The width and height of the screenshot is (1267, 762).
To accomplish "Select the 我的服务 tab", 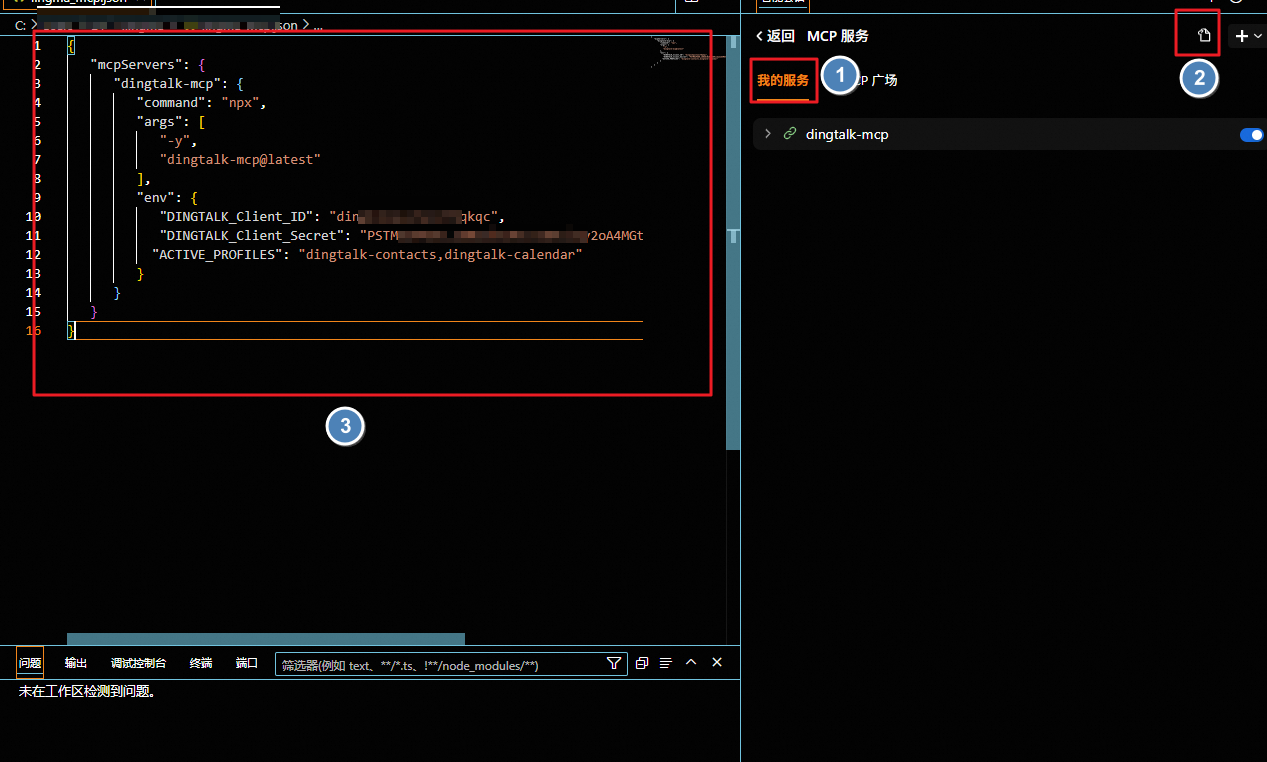I will (783, 80).
